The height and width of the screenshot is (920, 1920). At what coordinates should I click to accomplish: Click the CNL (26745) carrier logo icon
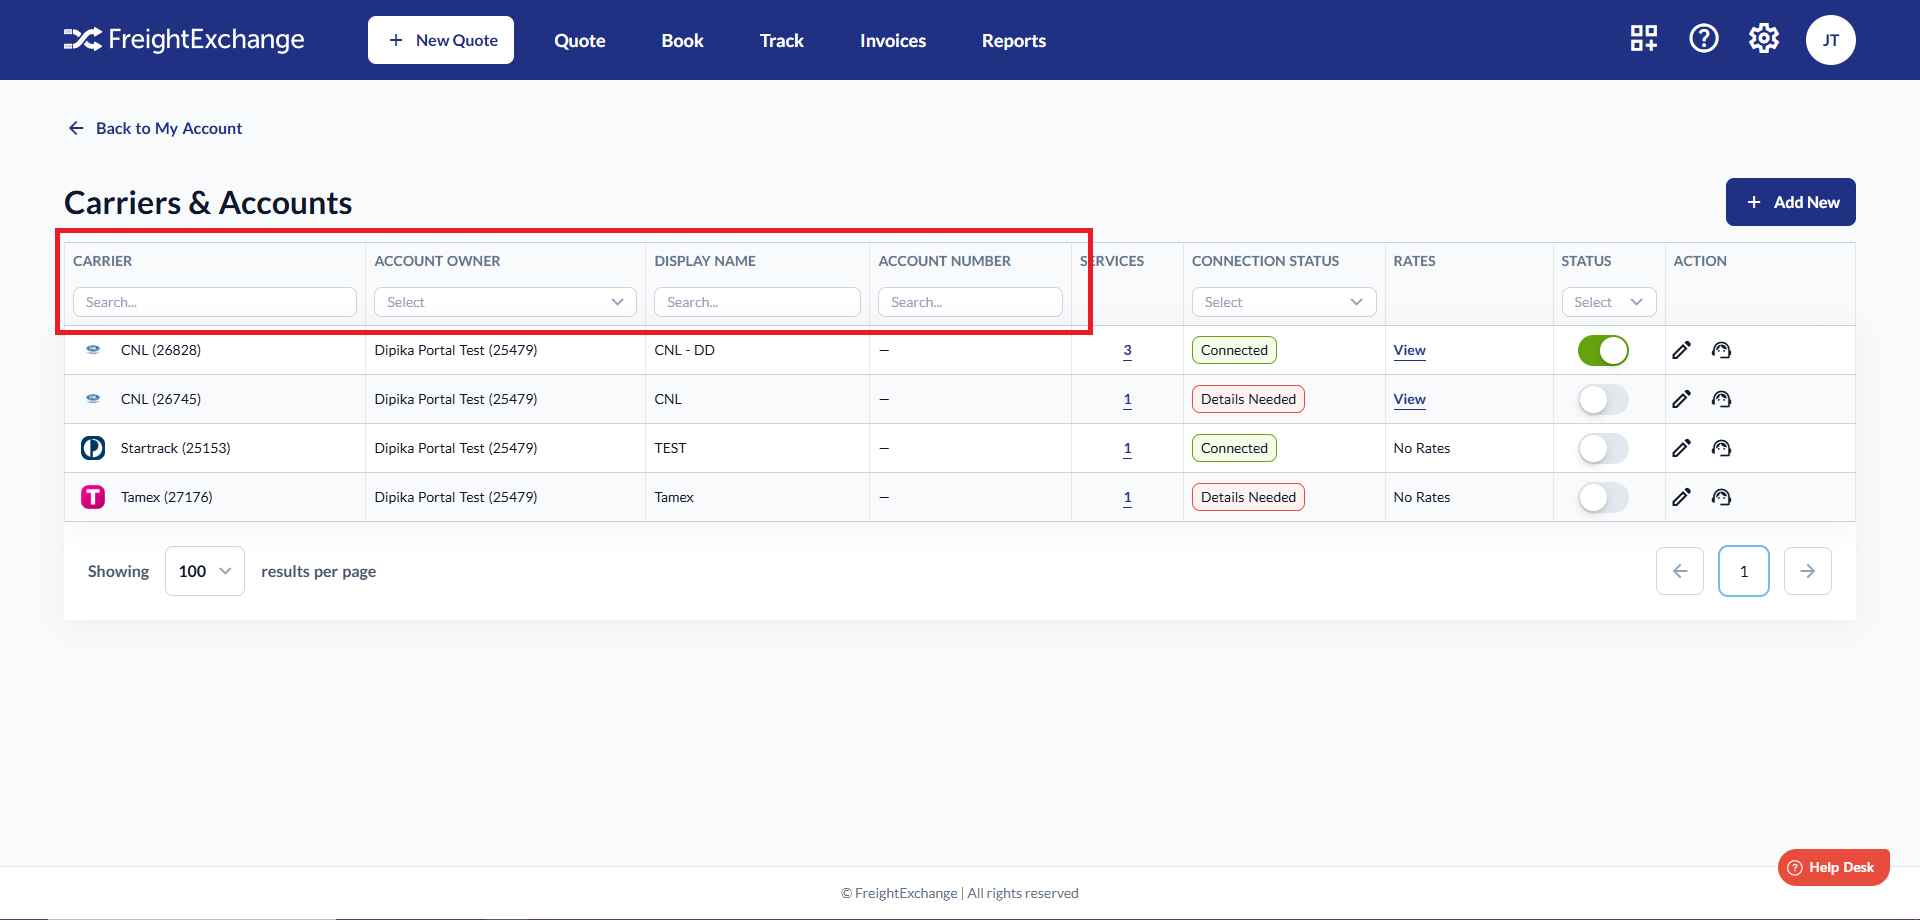(93, 399)
